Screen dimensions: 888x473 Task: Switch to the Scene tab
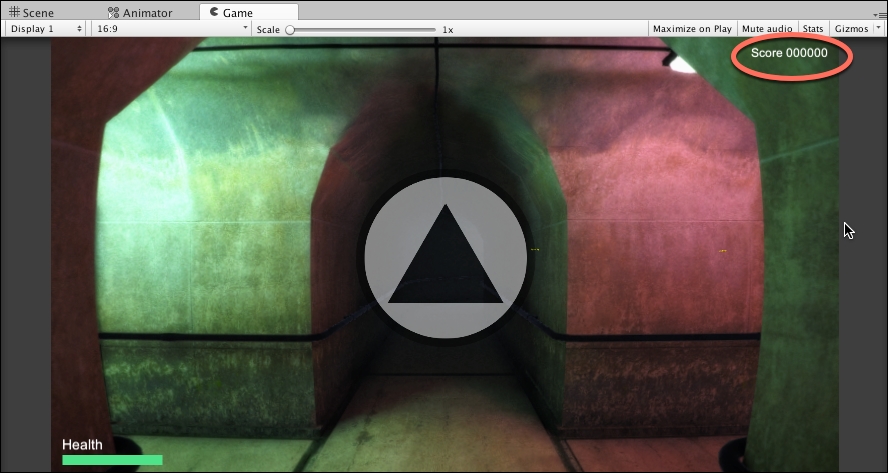point(32,12)
